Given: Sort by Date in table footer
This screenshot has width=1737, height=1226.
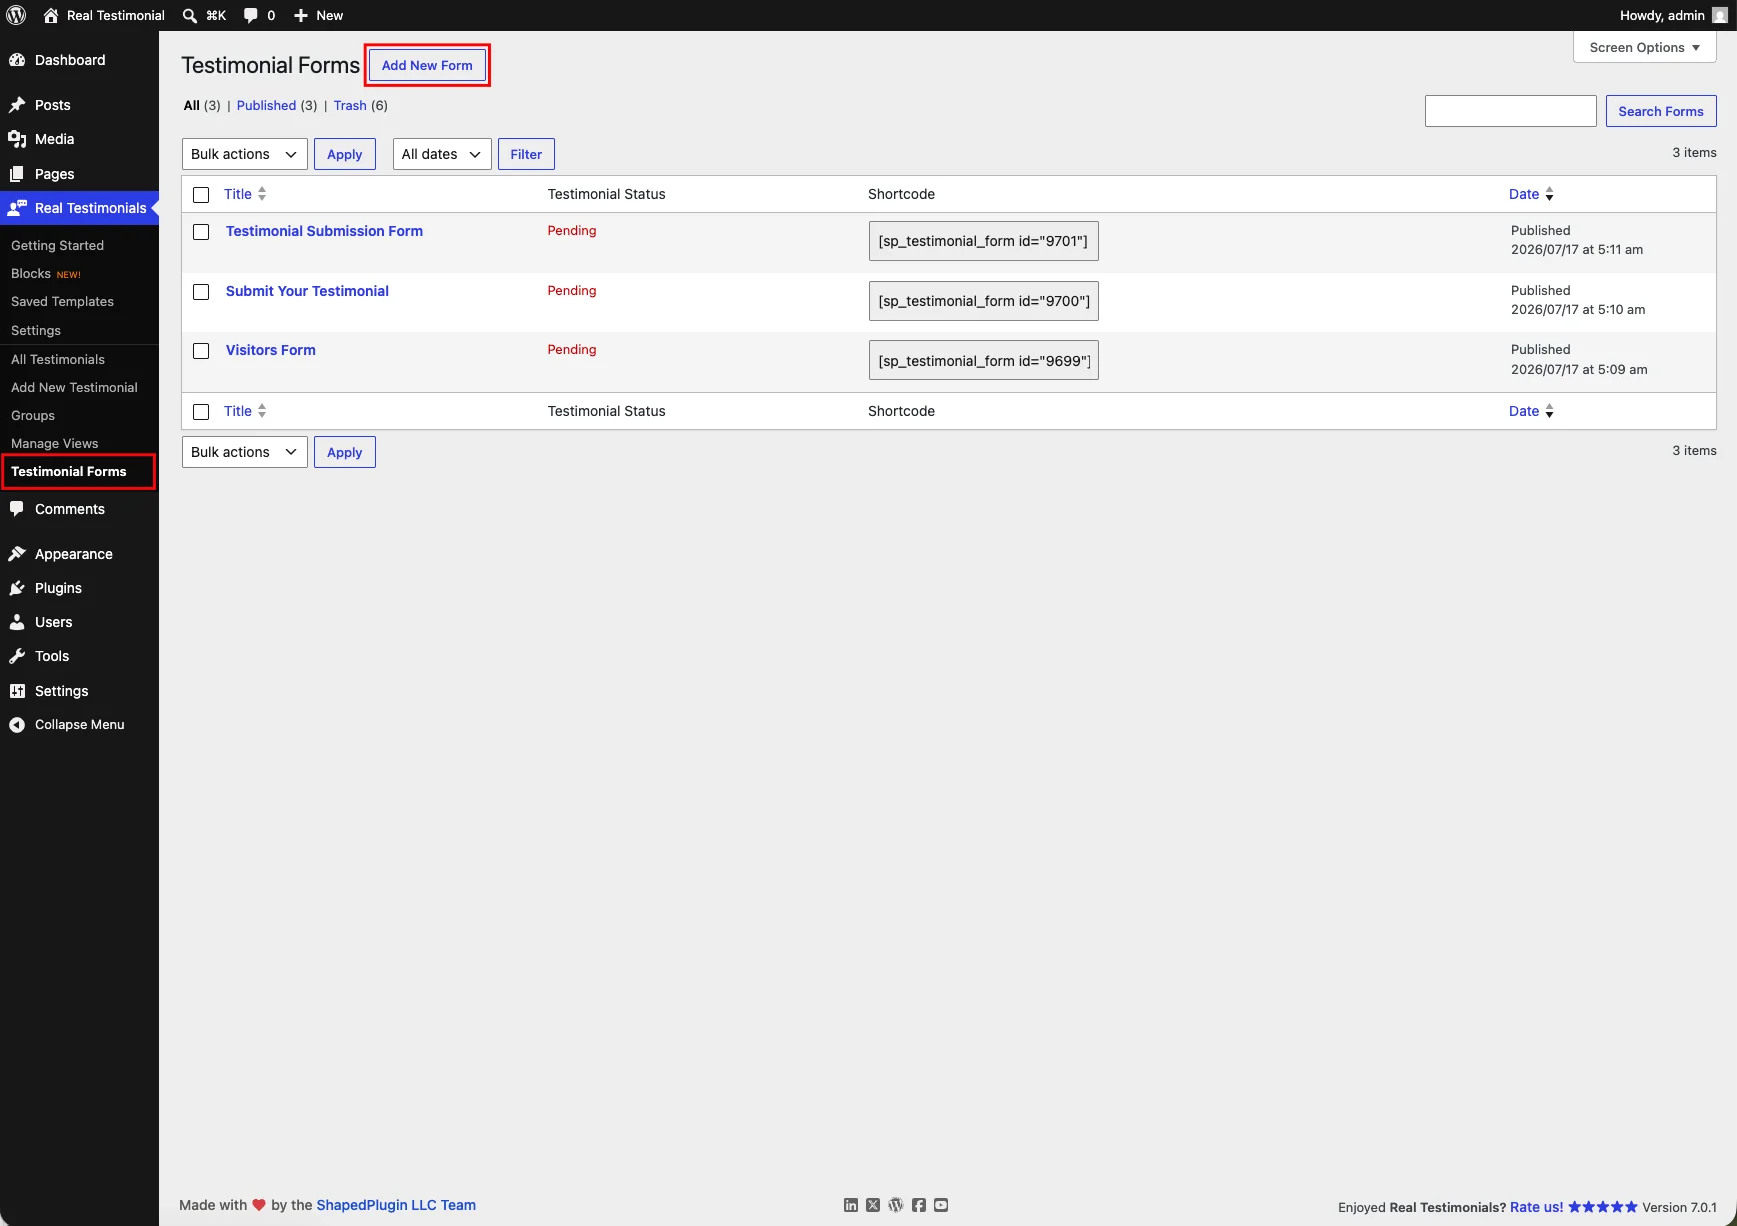Looking at the screenshot, I should coord(1531,411).
